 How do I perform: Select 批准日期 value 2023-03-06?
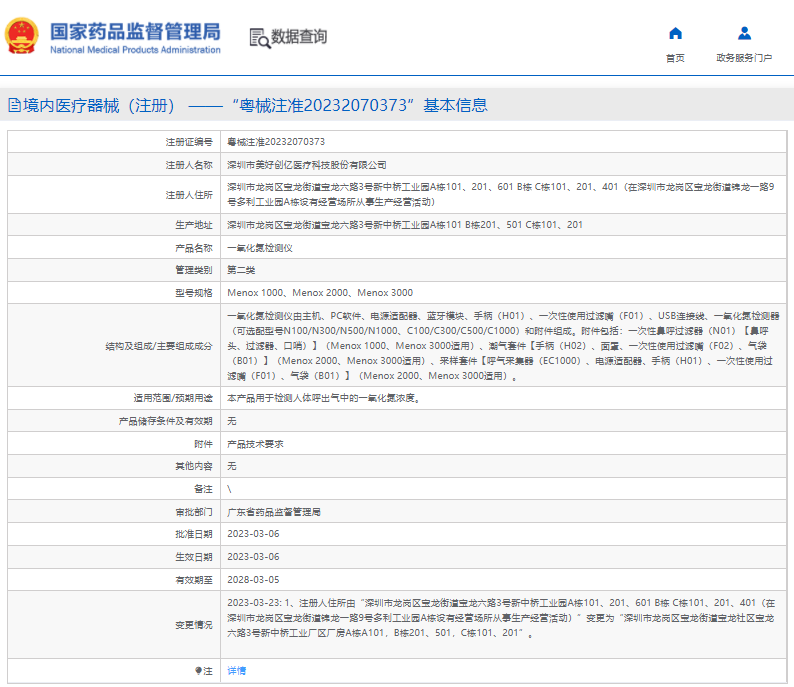[253, 534]
